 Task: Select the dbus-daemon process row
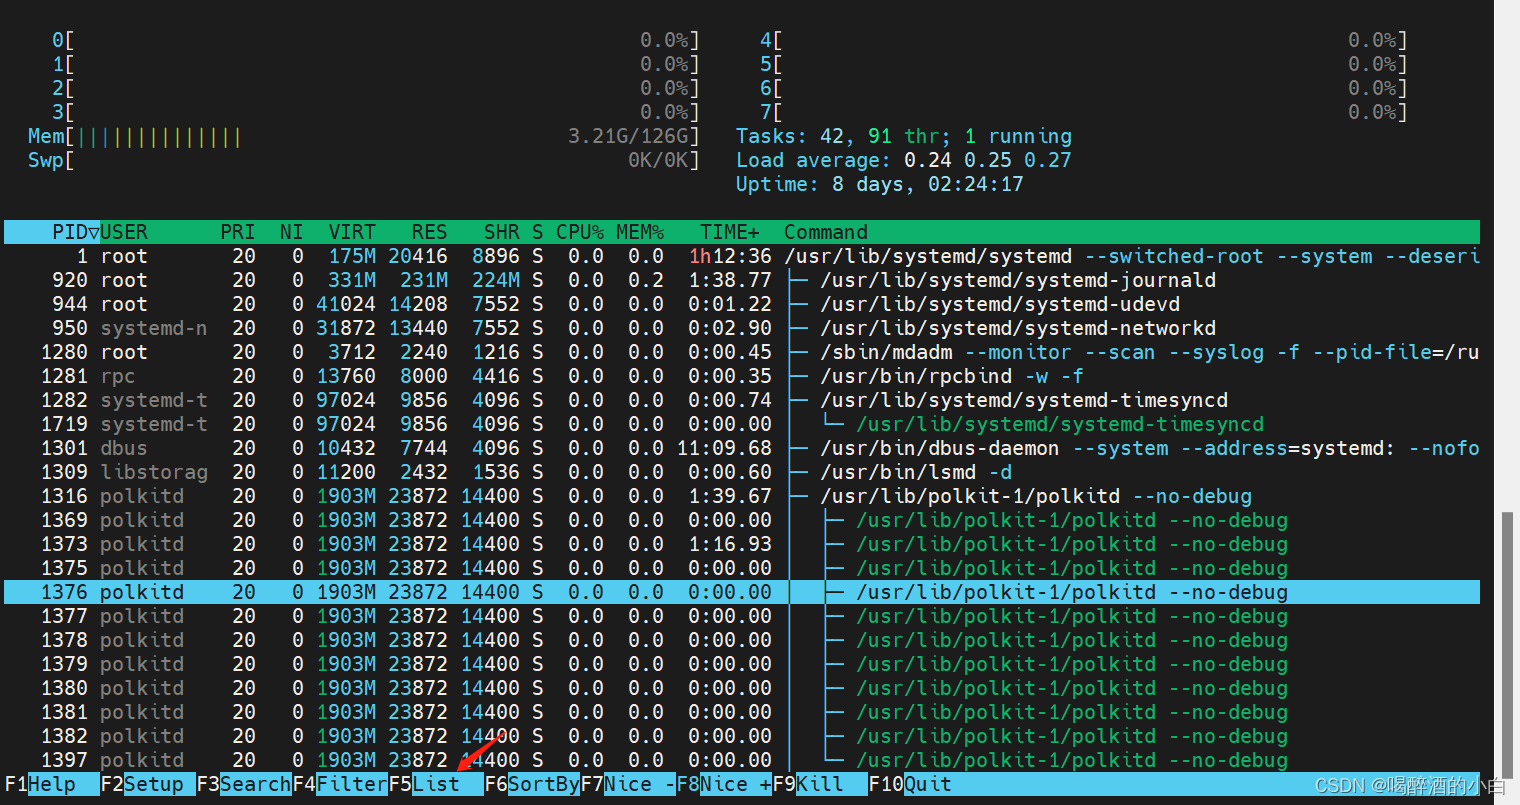click(x=742, y=448)
